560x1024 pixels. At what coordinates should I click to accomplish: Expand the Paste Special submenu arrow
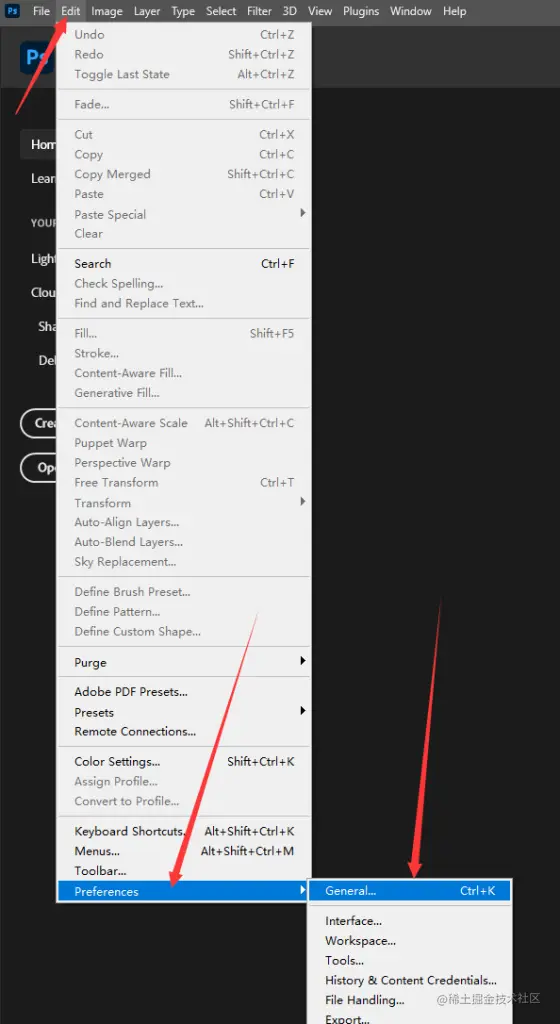pos(302,213)
